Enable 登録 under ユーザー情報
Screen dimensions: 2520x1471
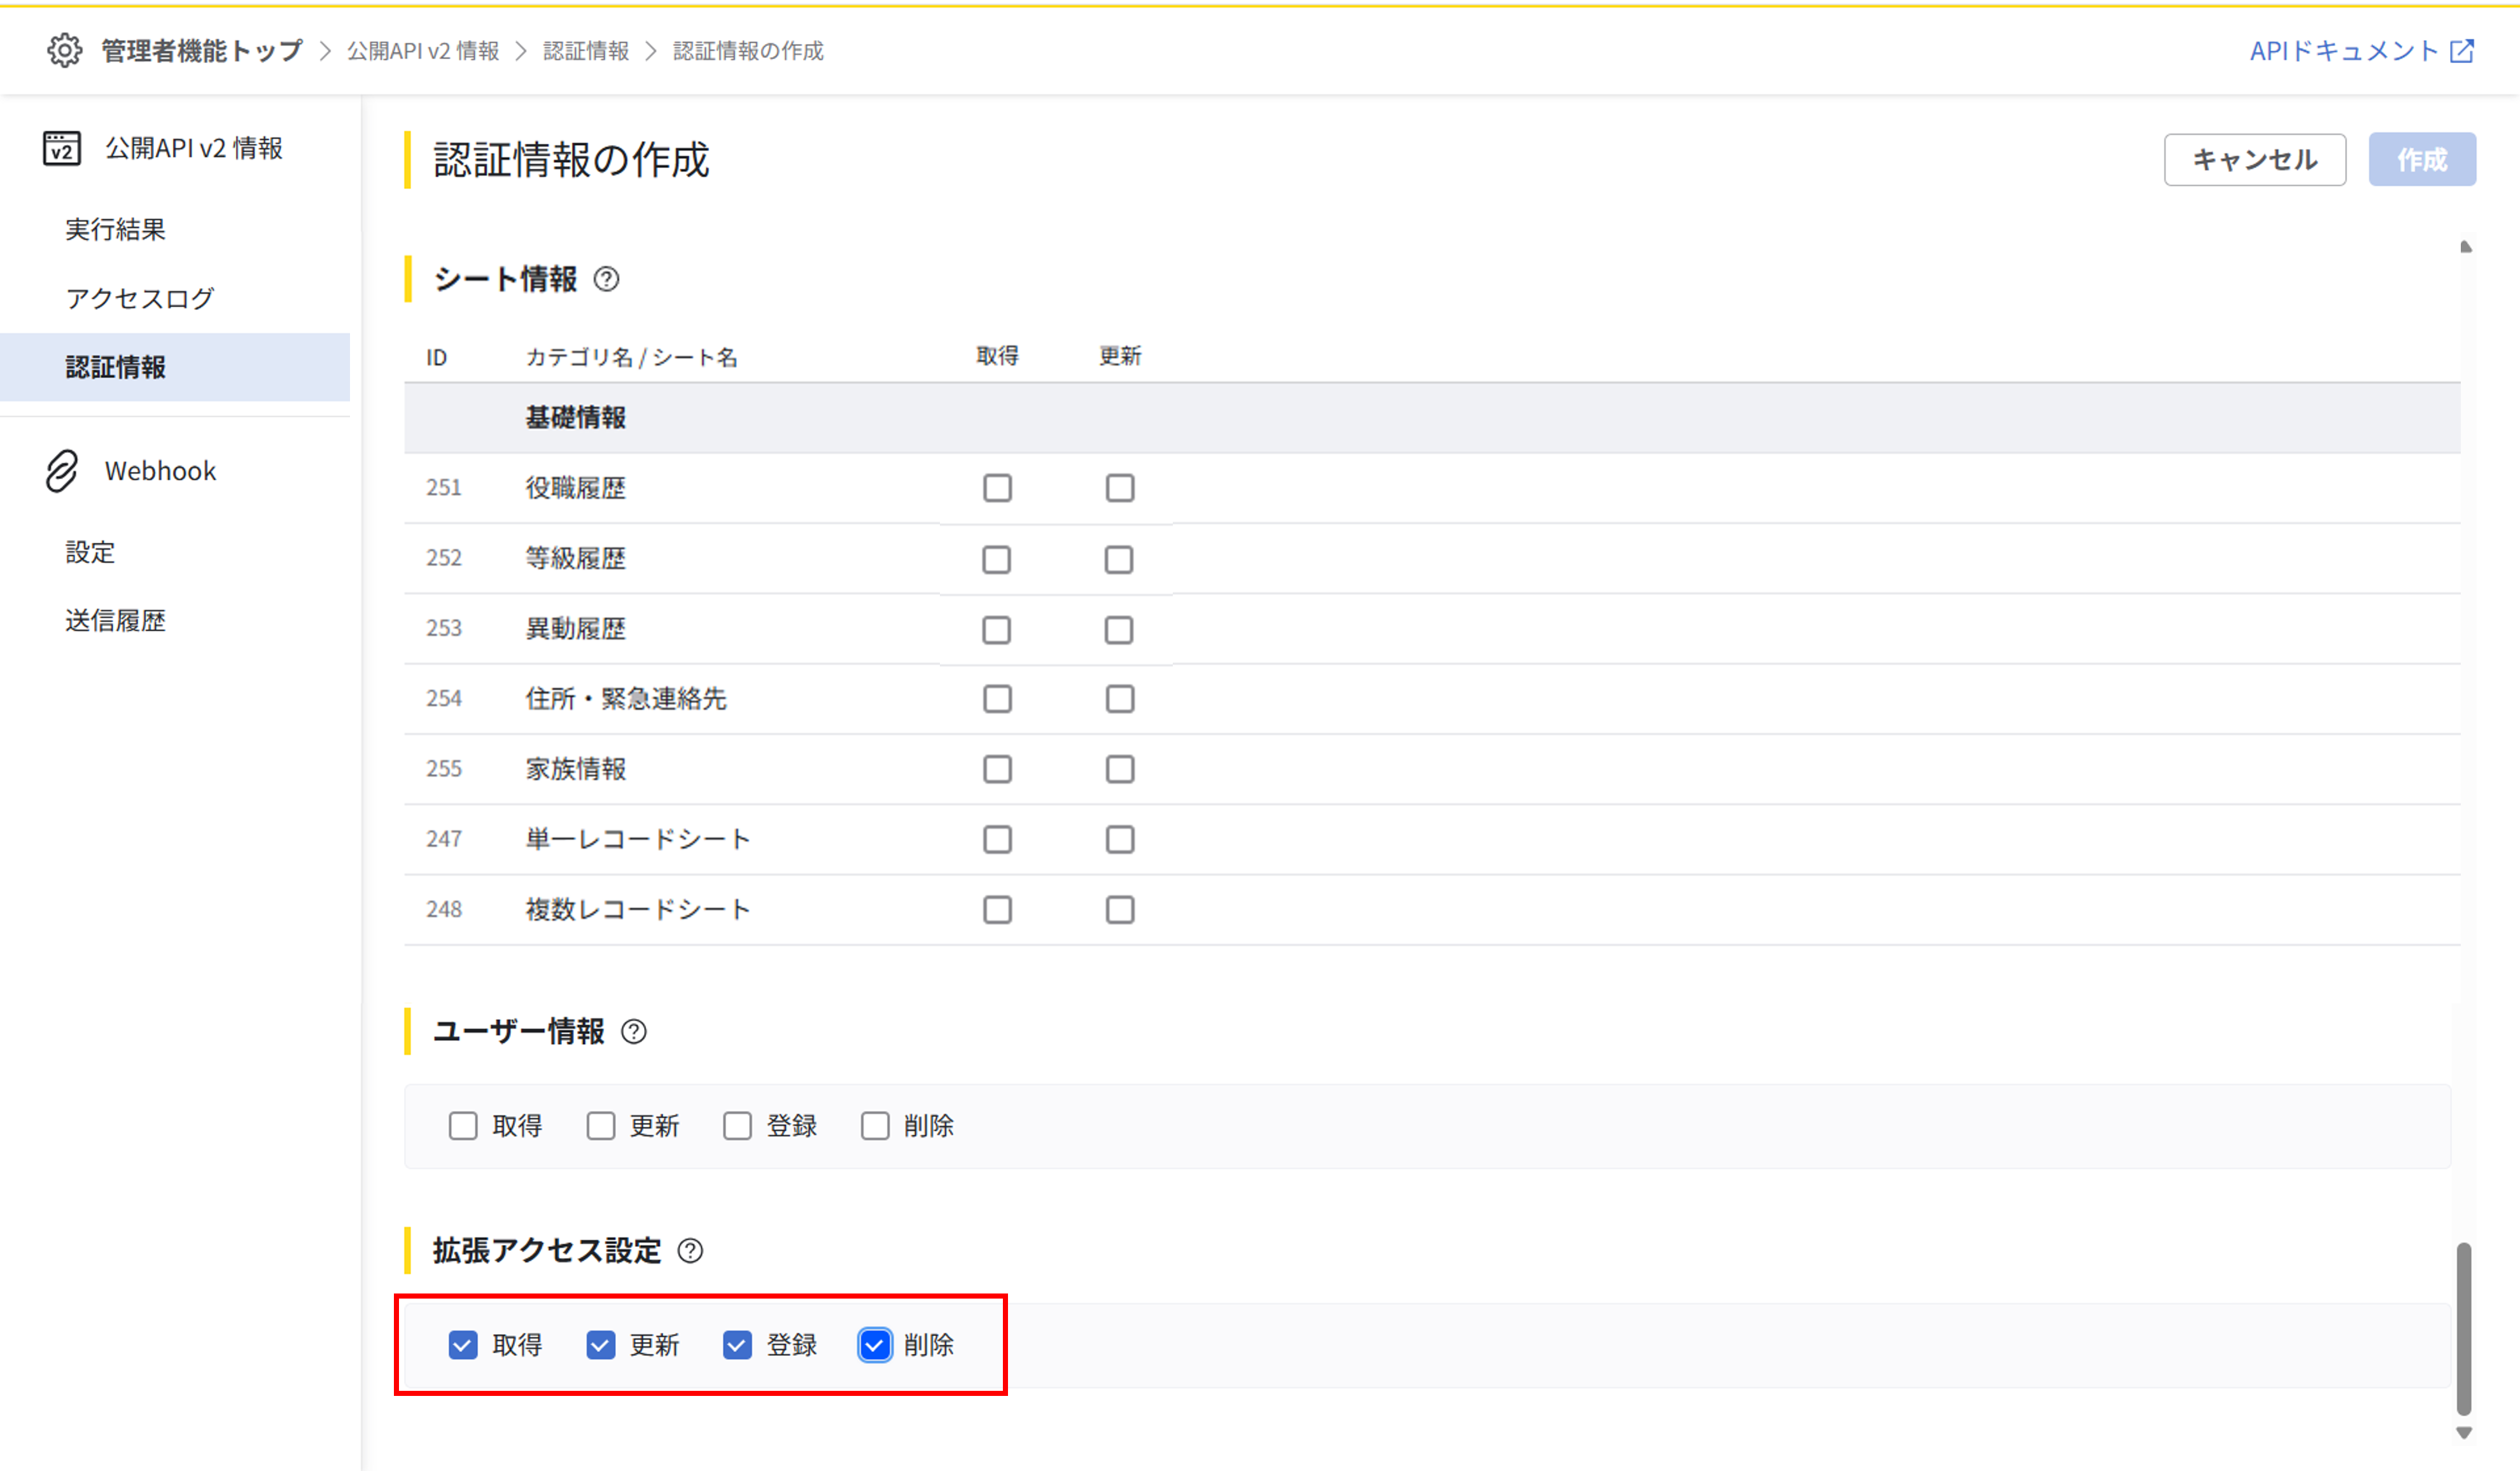[738, 1126]
